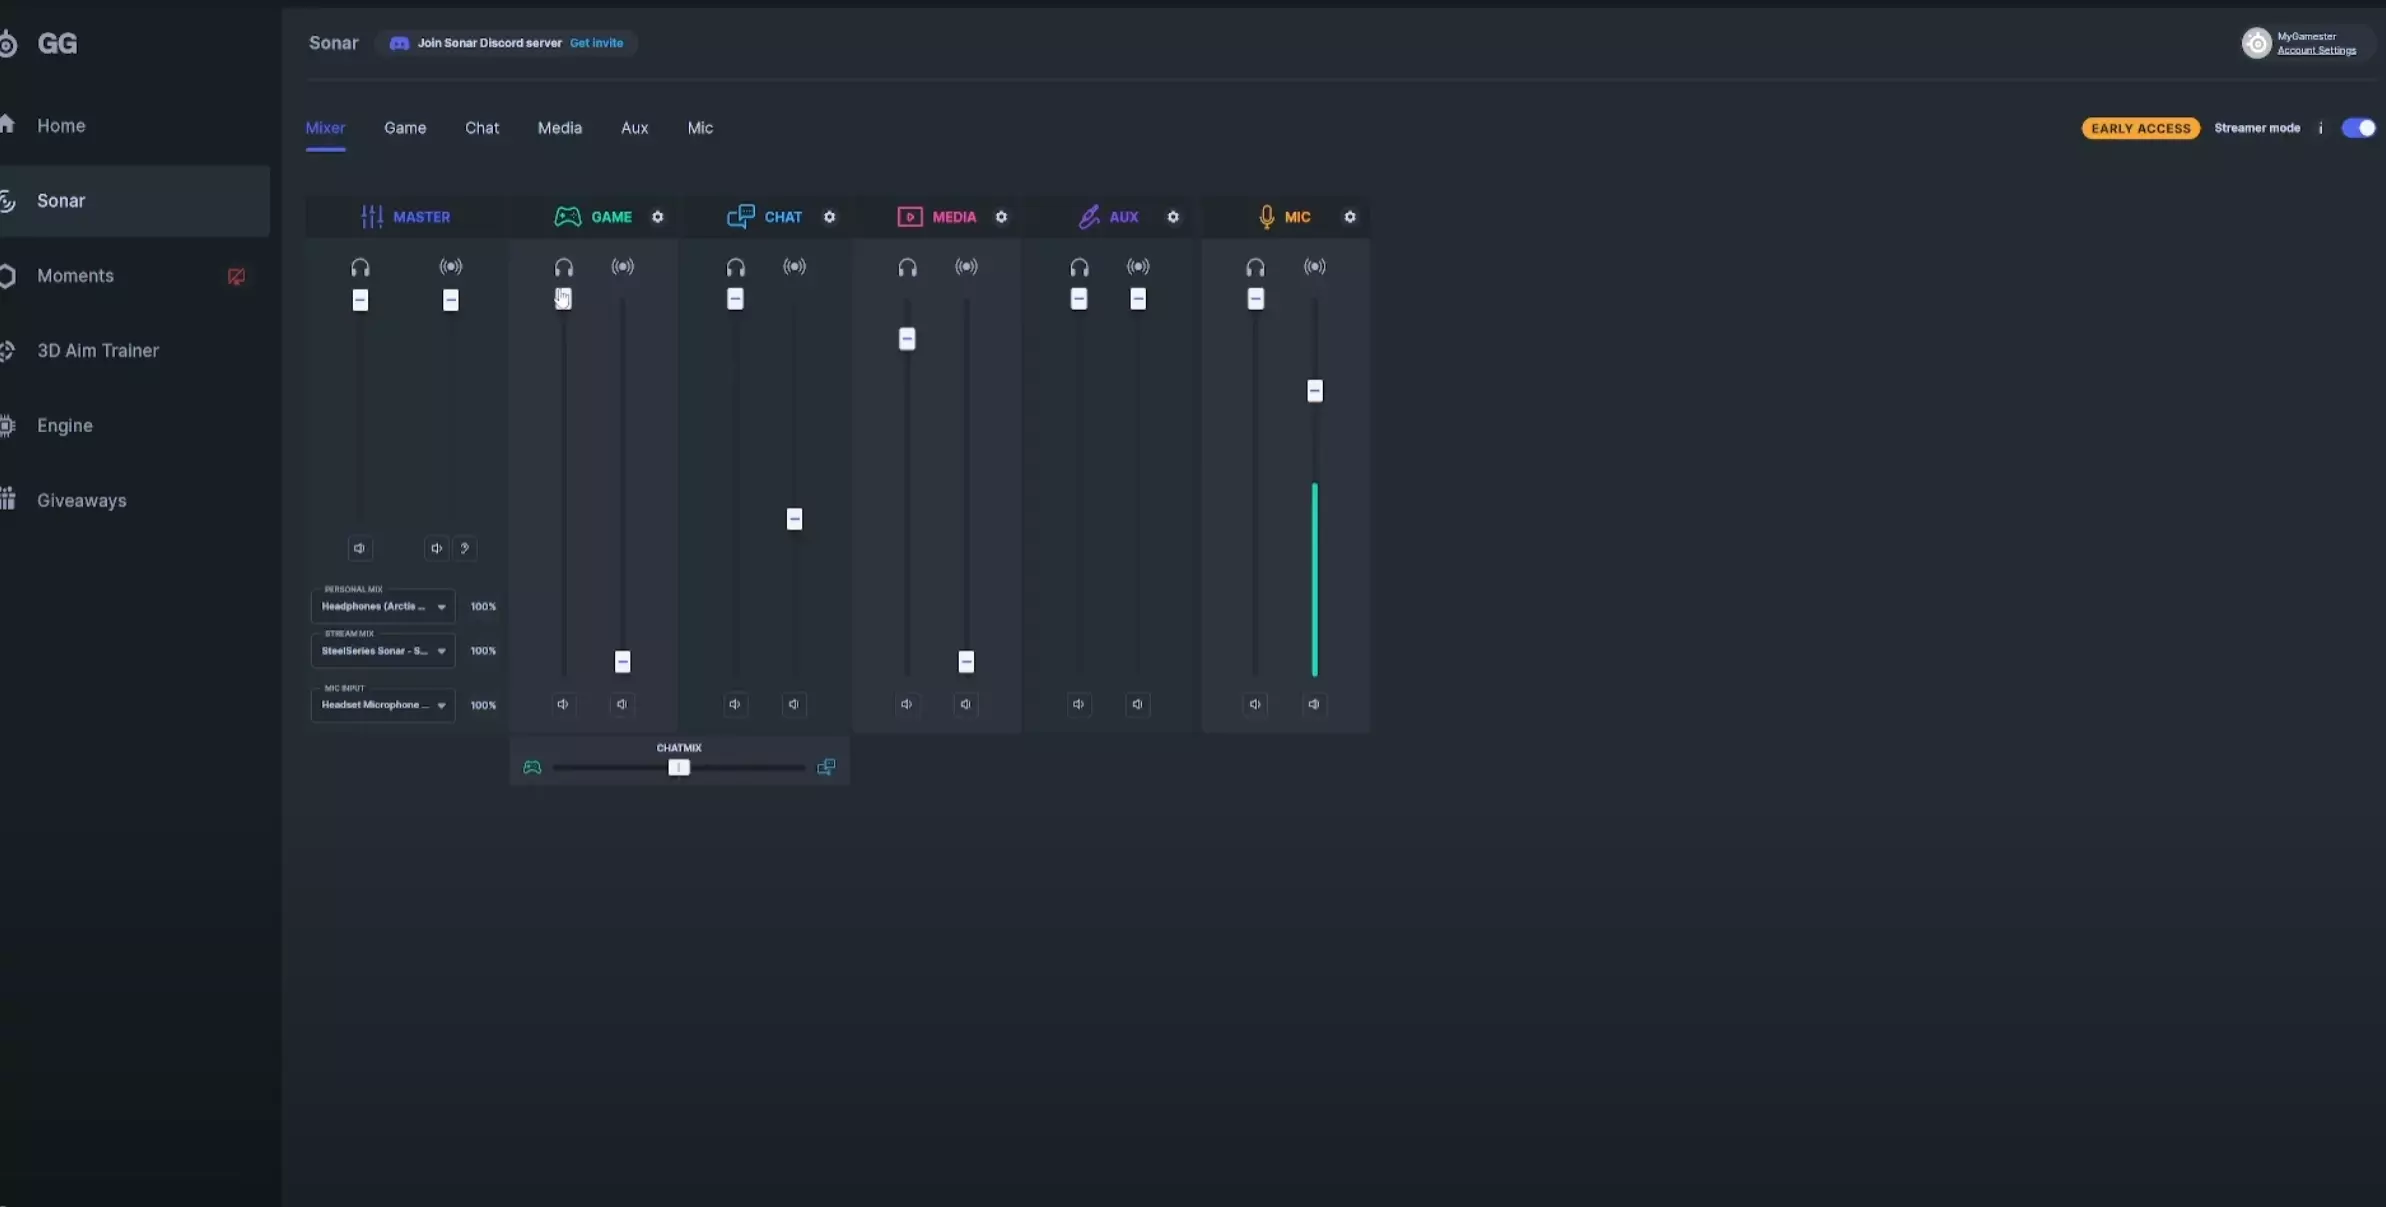Click the EARLY ACCESS badge
Screen dimensions: 2386x1207
tap(2140, 128)
